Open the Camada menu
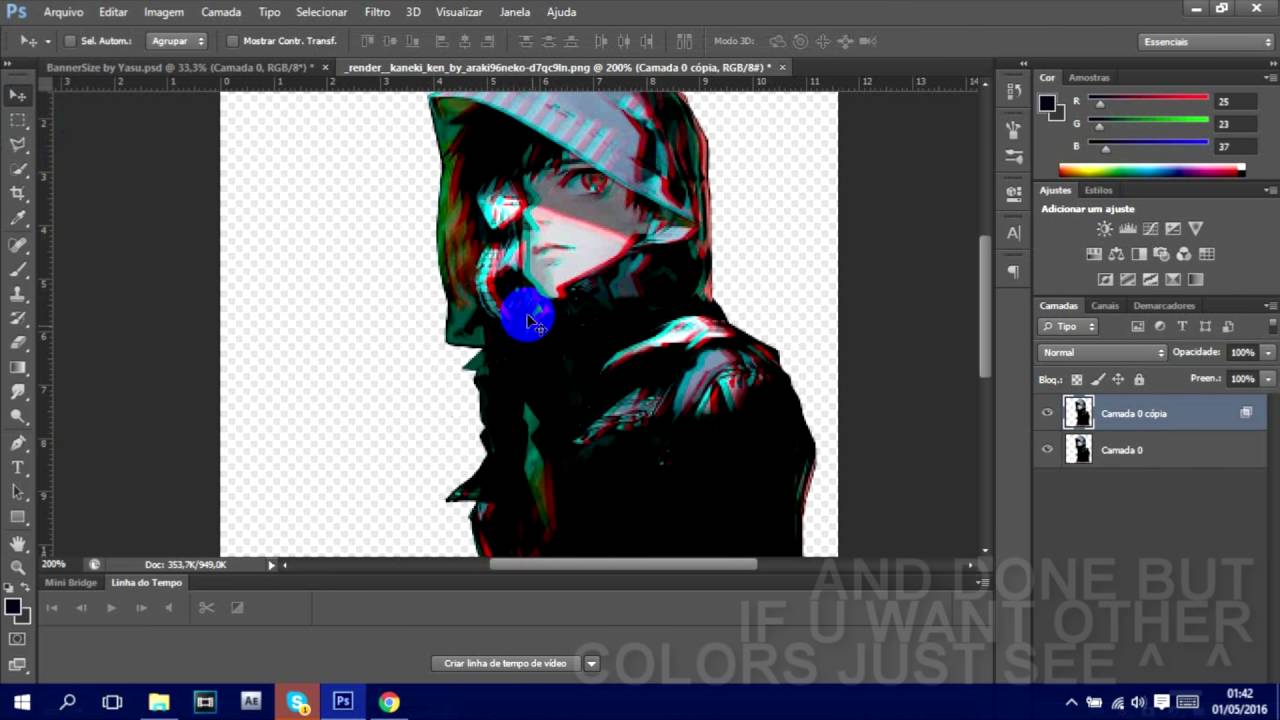The height and width of the screenshot is (720, 1280). point(221,12)
